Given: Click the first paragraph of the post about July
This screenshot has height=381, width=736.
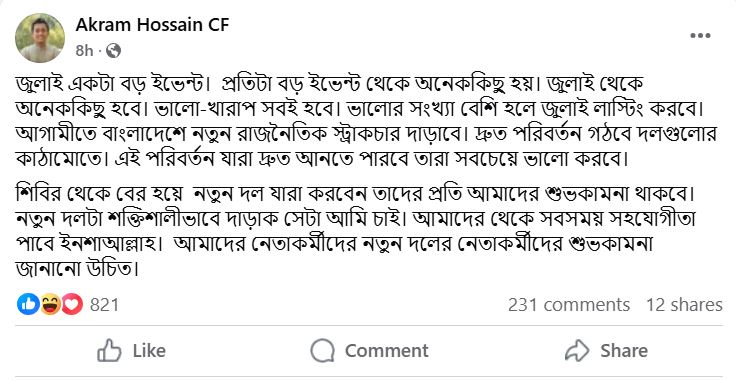Looking at the screenshot, I should (367, 122).
